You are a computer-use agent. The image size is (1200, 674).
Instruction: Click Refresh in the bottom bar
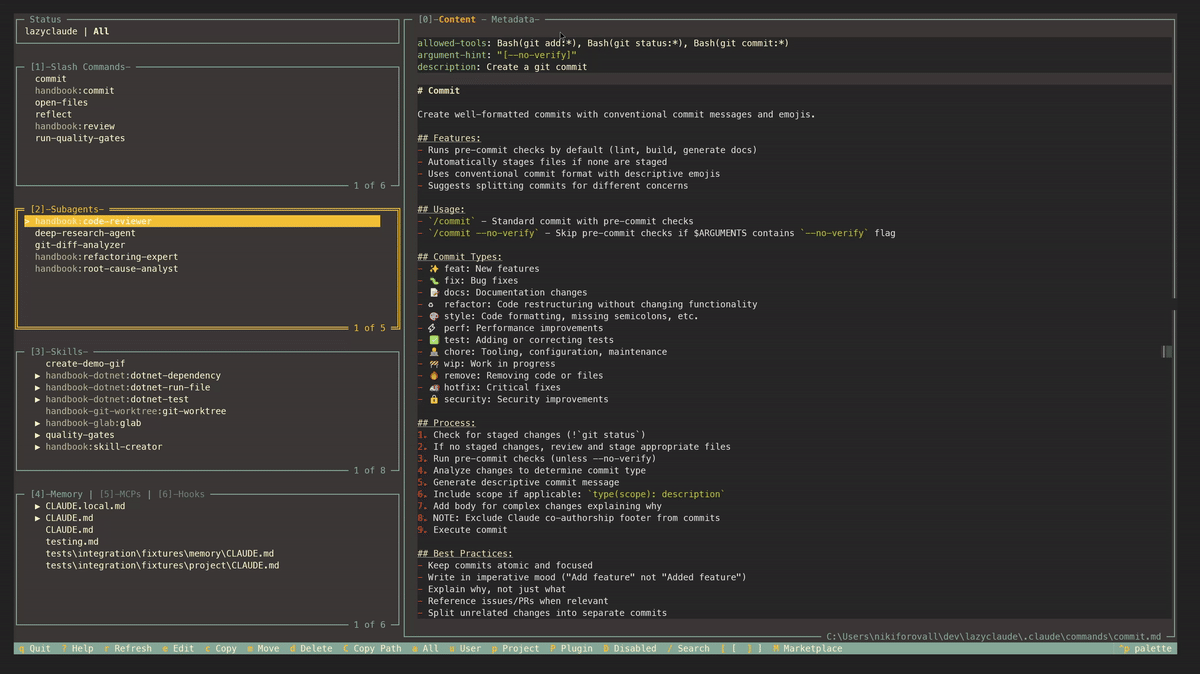(x=128, y=648)
